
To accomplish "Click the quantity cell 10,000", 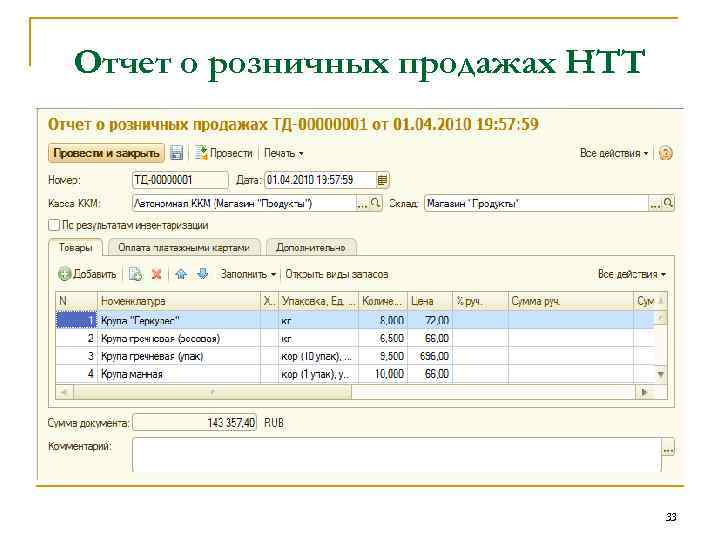I will [x=382, y=374].
